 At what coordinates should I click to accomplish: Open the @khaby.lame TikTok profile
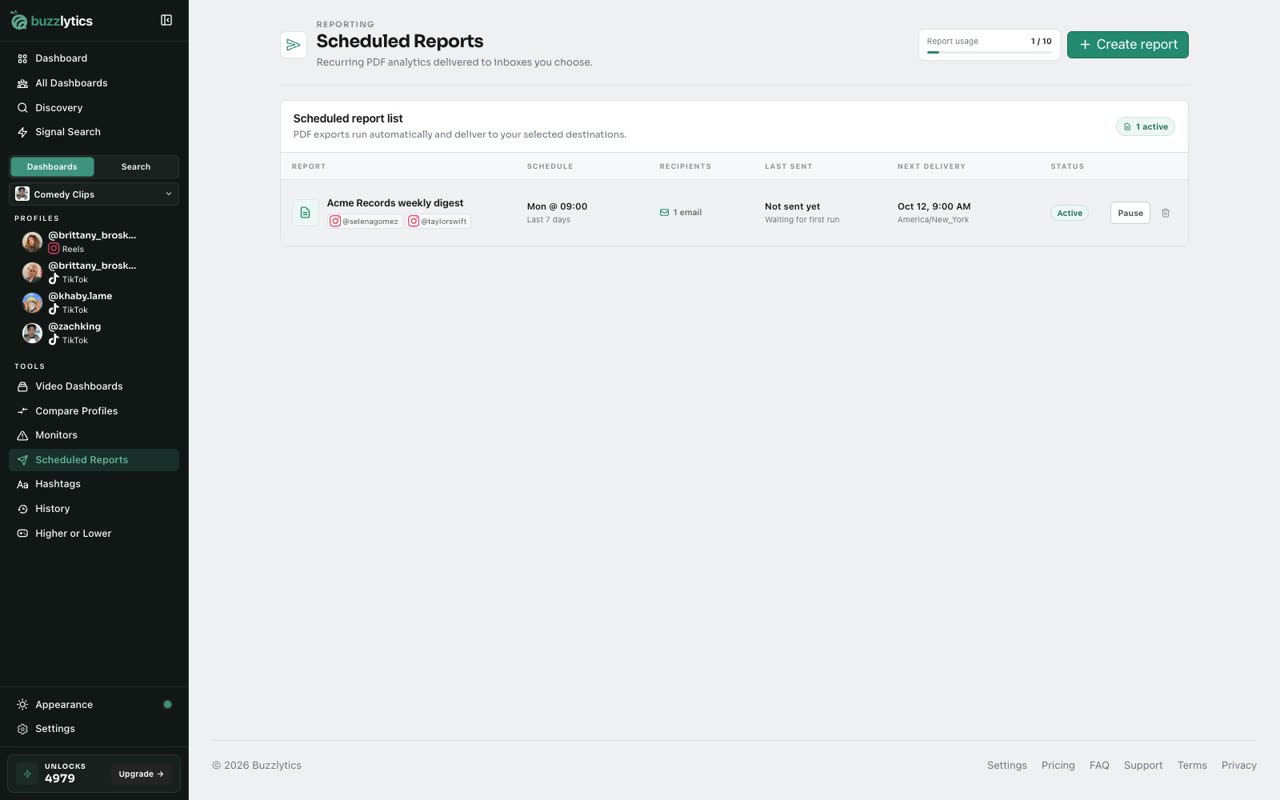pyautogui.click(x=94, y=302)
